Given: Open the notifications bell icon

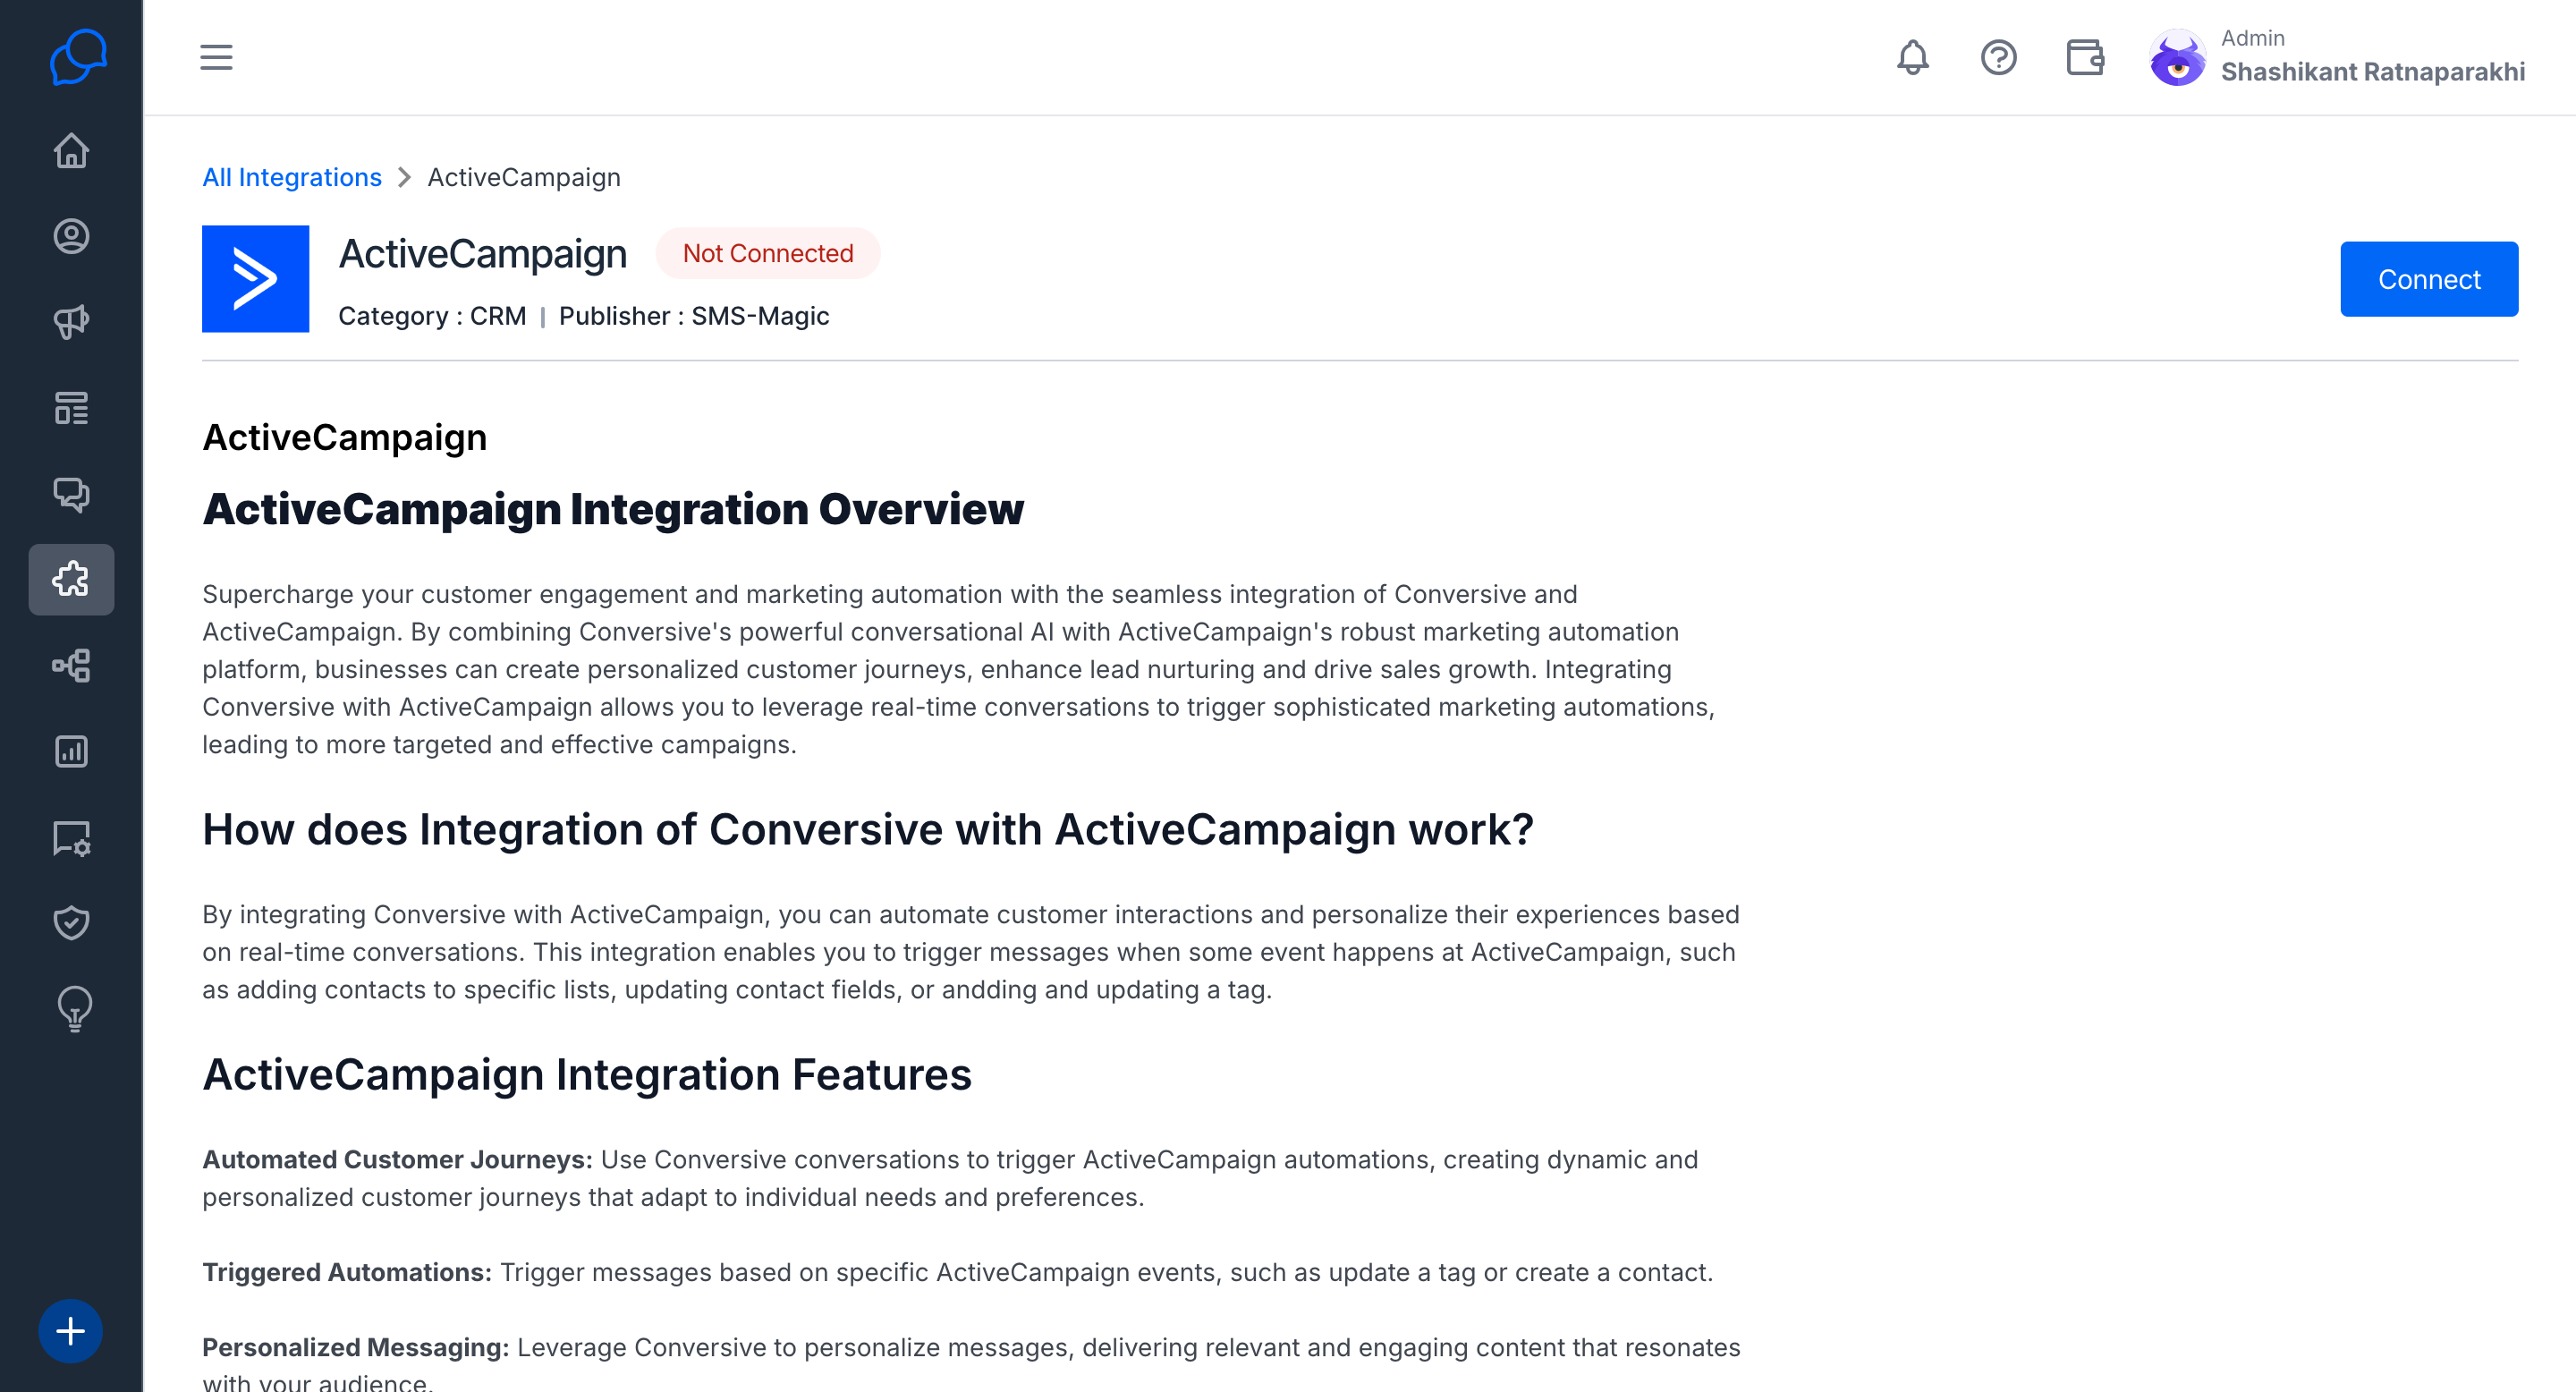Looking at the screenshot, I should click(1912, 57).
